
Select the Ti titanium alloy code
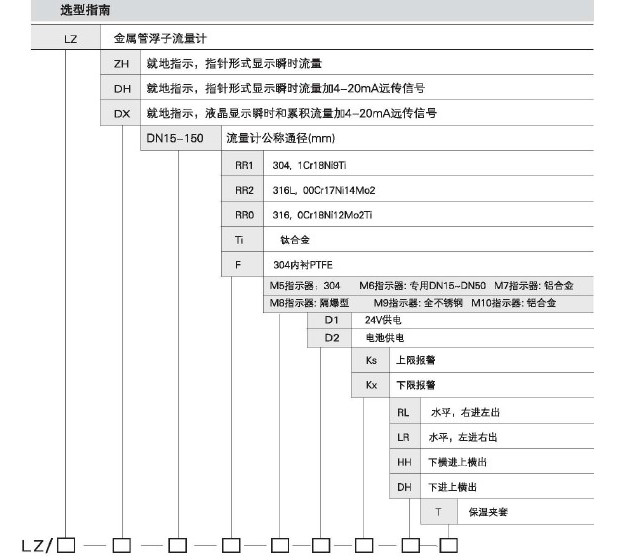coord(240,241)
